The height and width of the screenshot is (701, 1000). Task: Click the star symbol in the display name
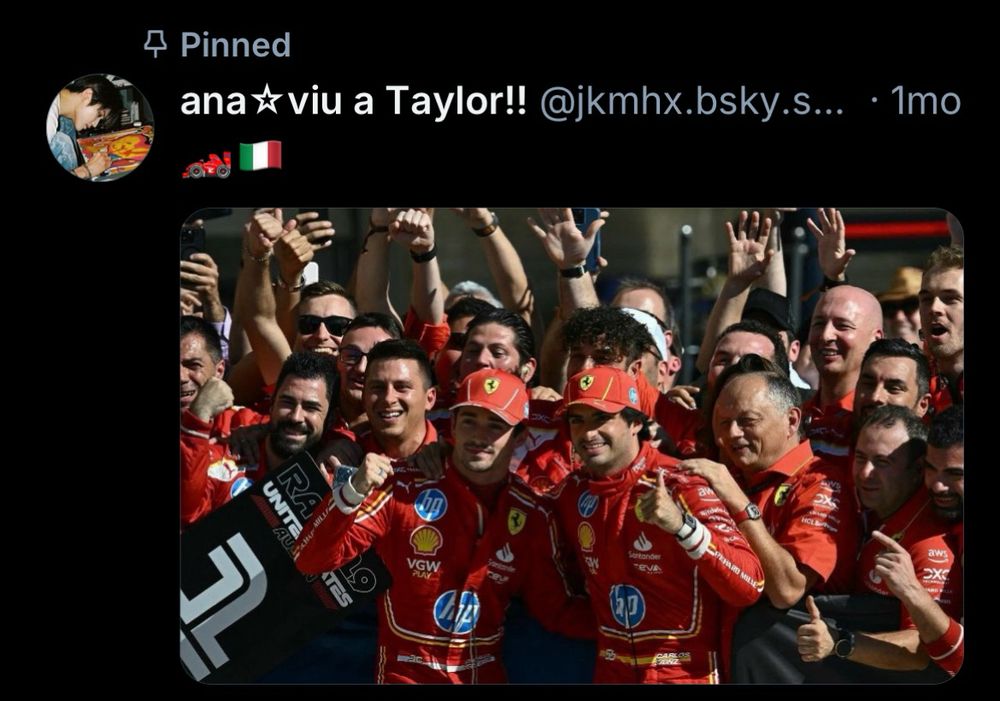tap(266, 102)
